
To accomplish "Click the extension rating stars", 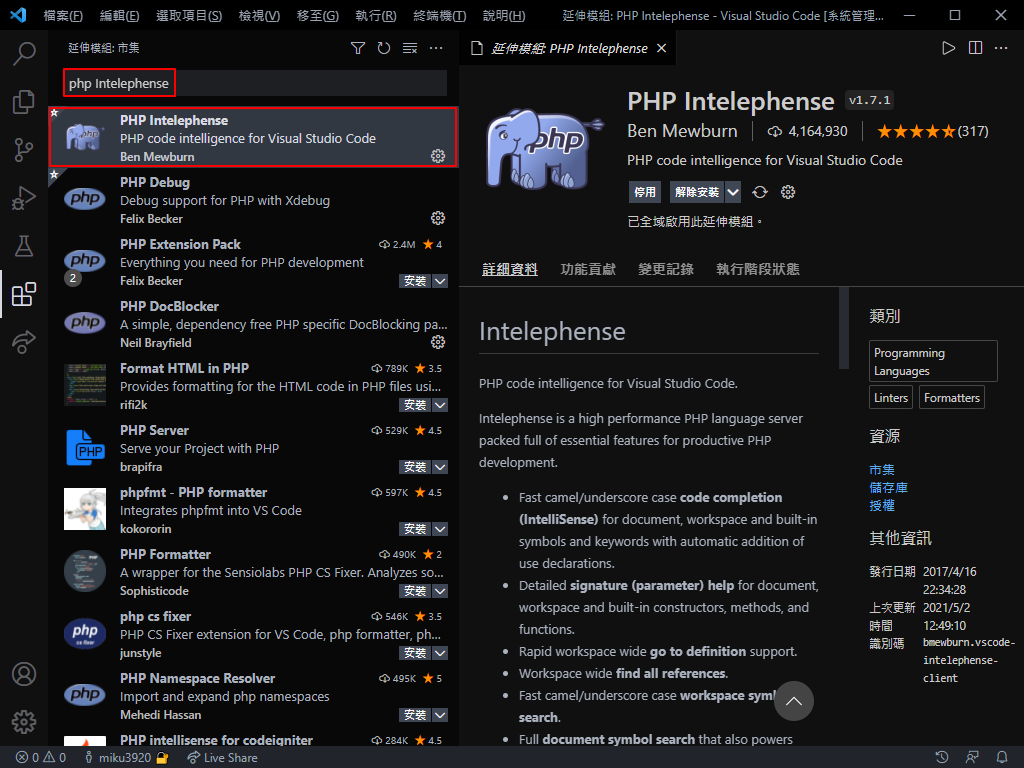I will pyautogui.click(x=916, y=131).
